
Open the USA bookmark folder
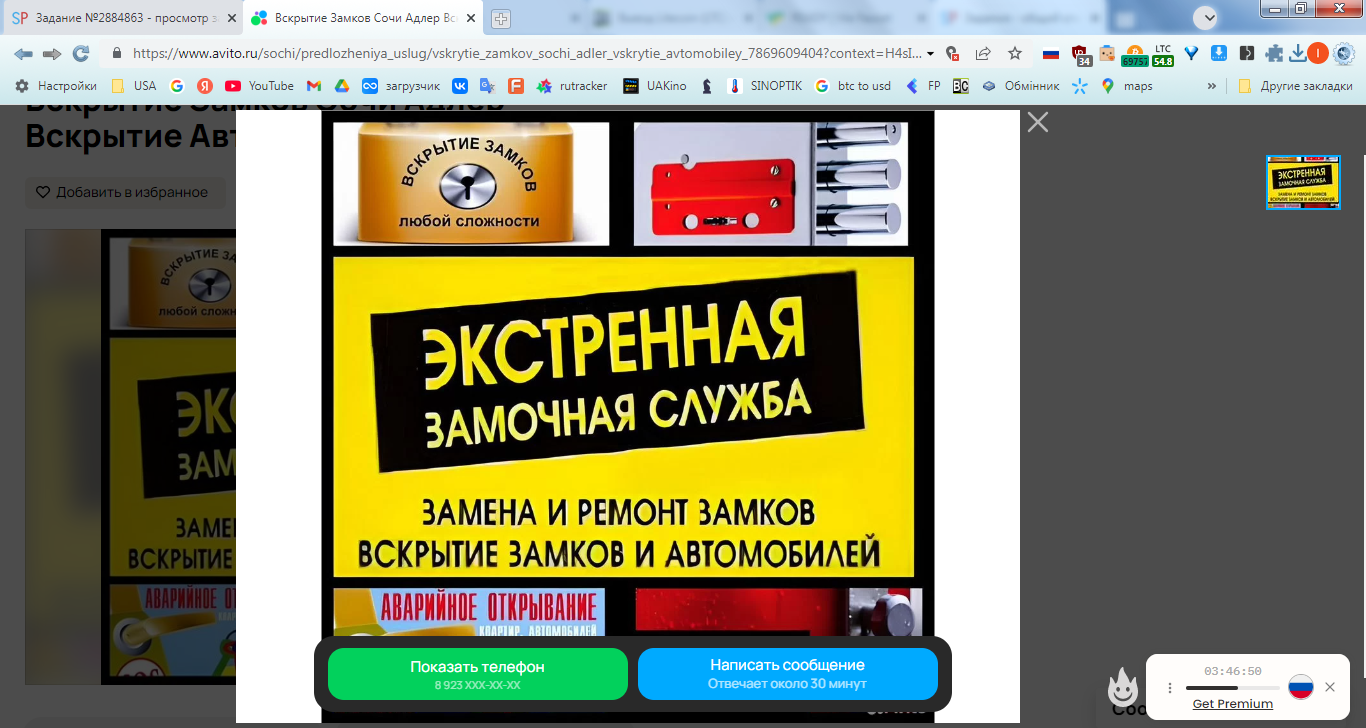(x=134, y=86)
